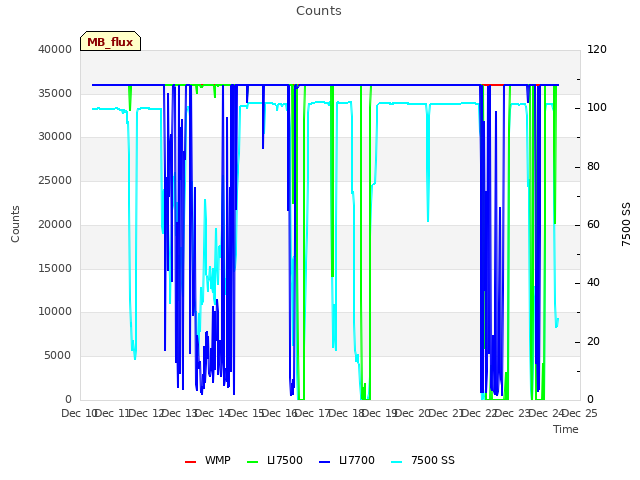
Task: Click the red WMP legend swatch
Action: pos(190,462)
